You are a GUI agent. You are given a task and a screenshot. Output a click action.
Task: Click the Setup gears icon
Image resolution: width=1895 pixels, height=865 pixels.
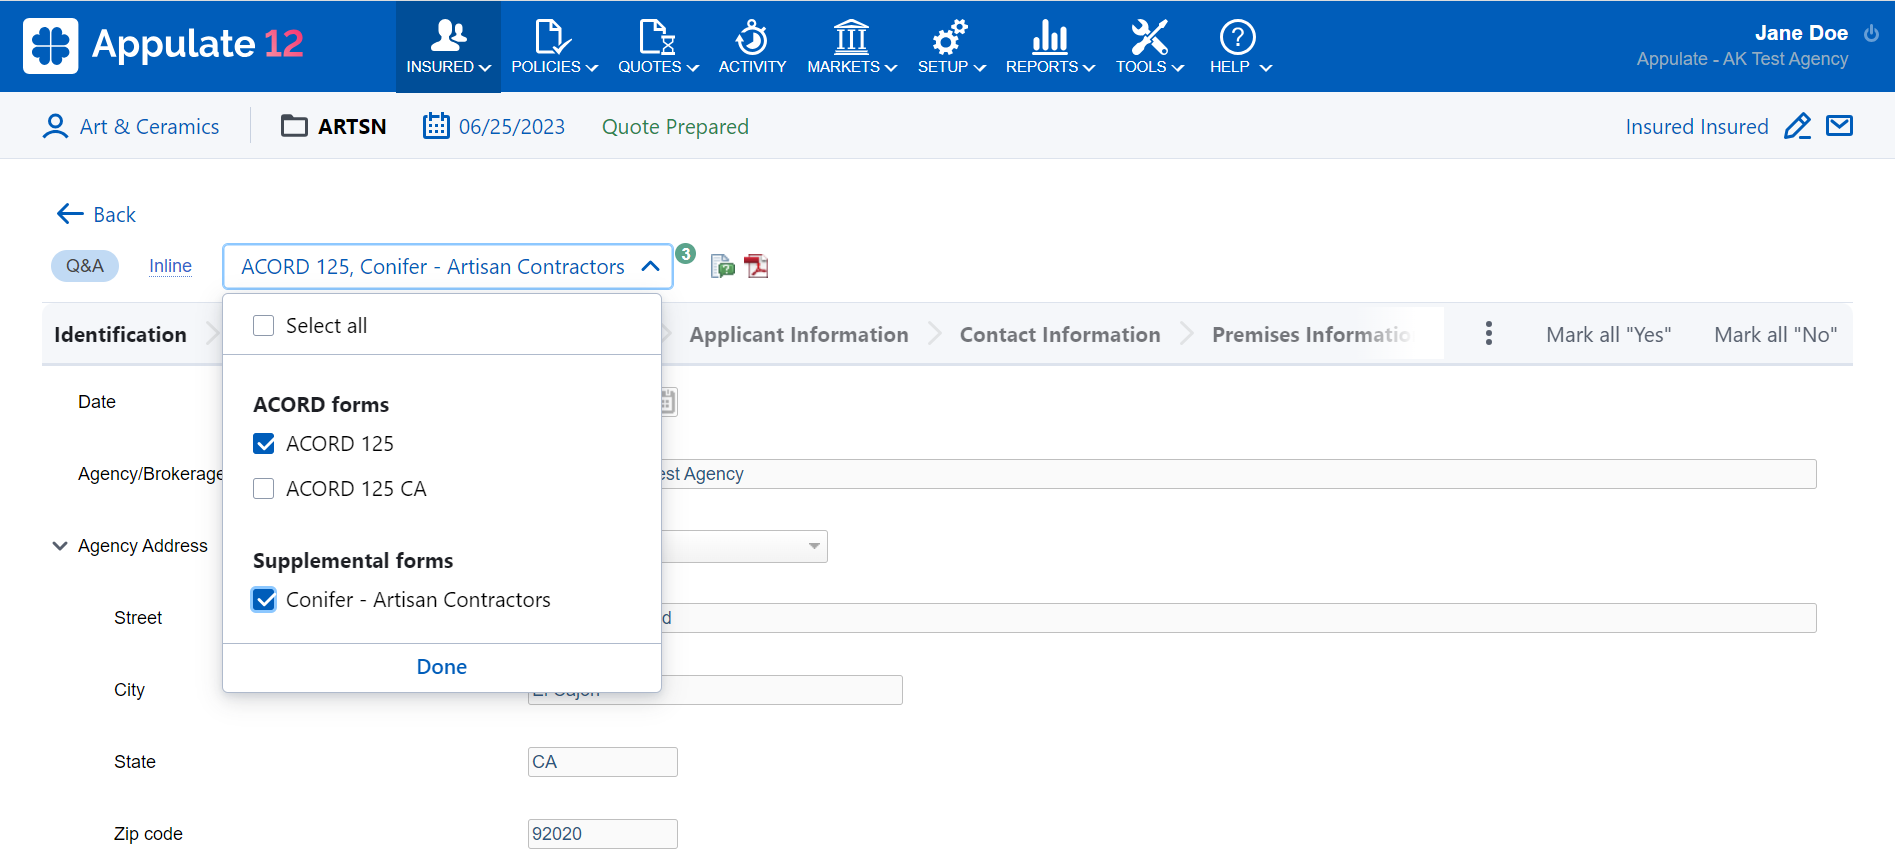pyautogui.click(x=950, y=37)
